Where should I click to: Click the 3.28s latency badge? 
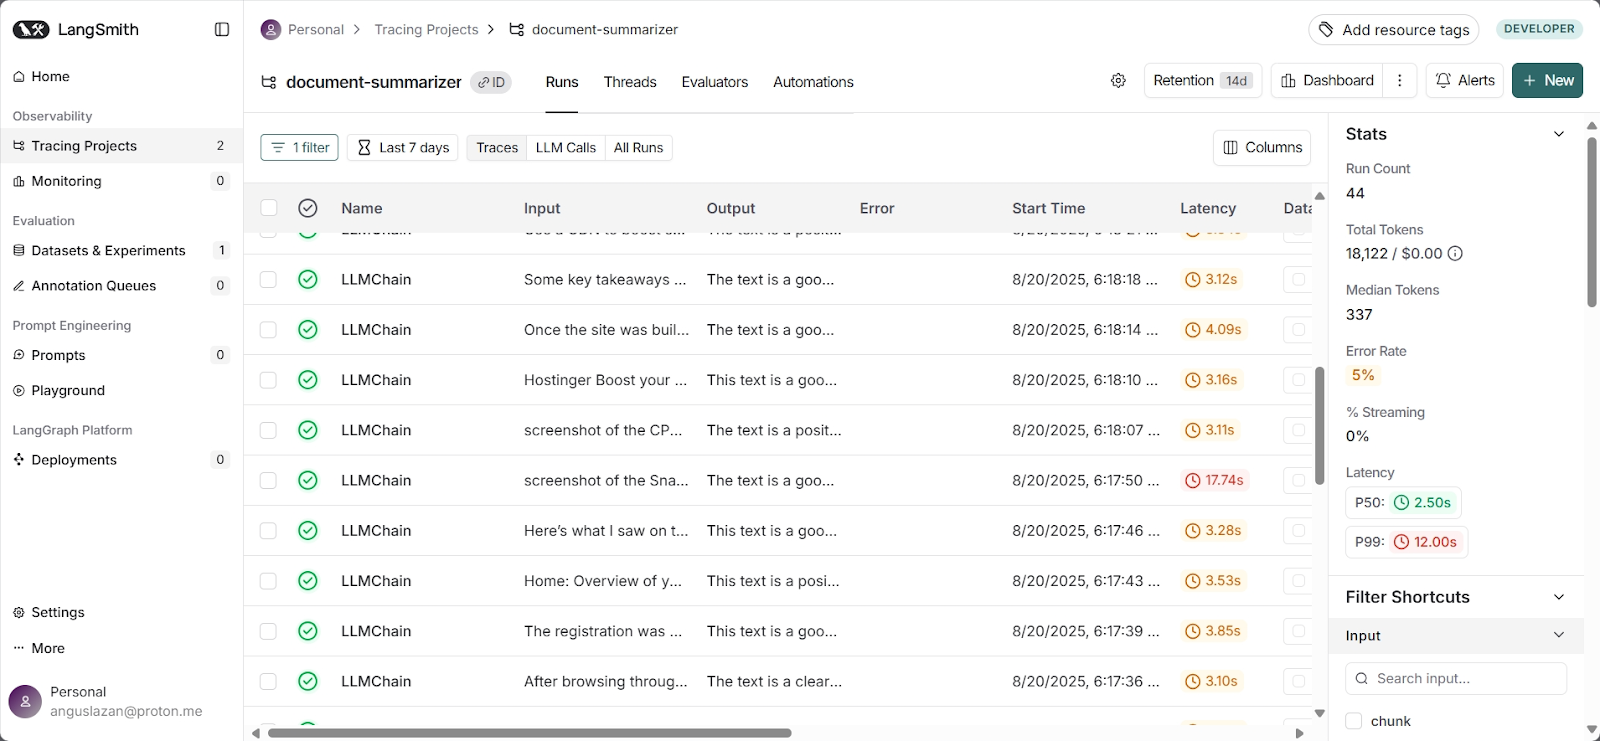point(1213,531)
